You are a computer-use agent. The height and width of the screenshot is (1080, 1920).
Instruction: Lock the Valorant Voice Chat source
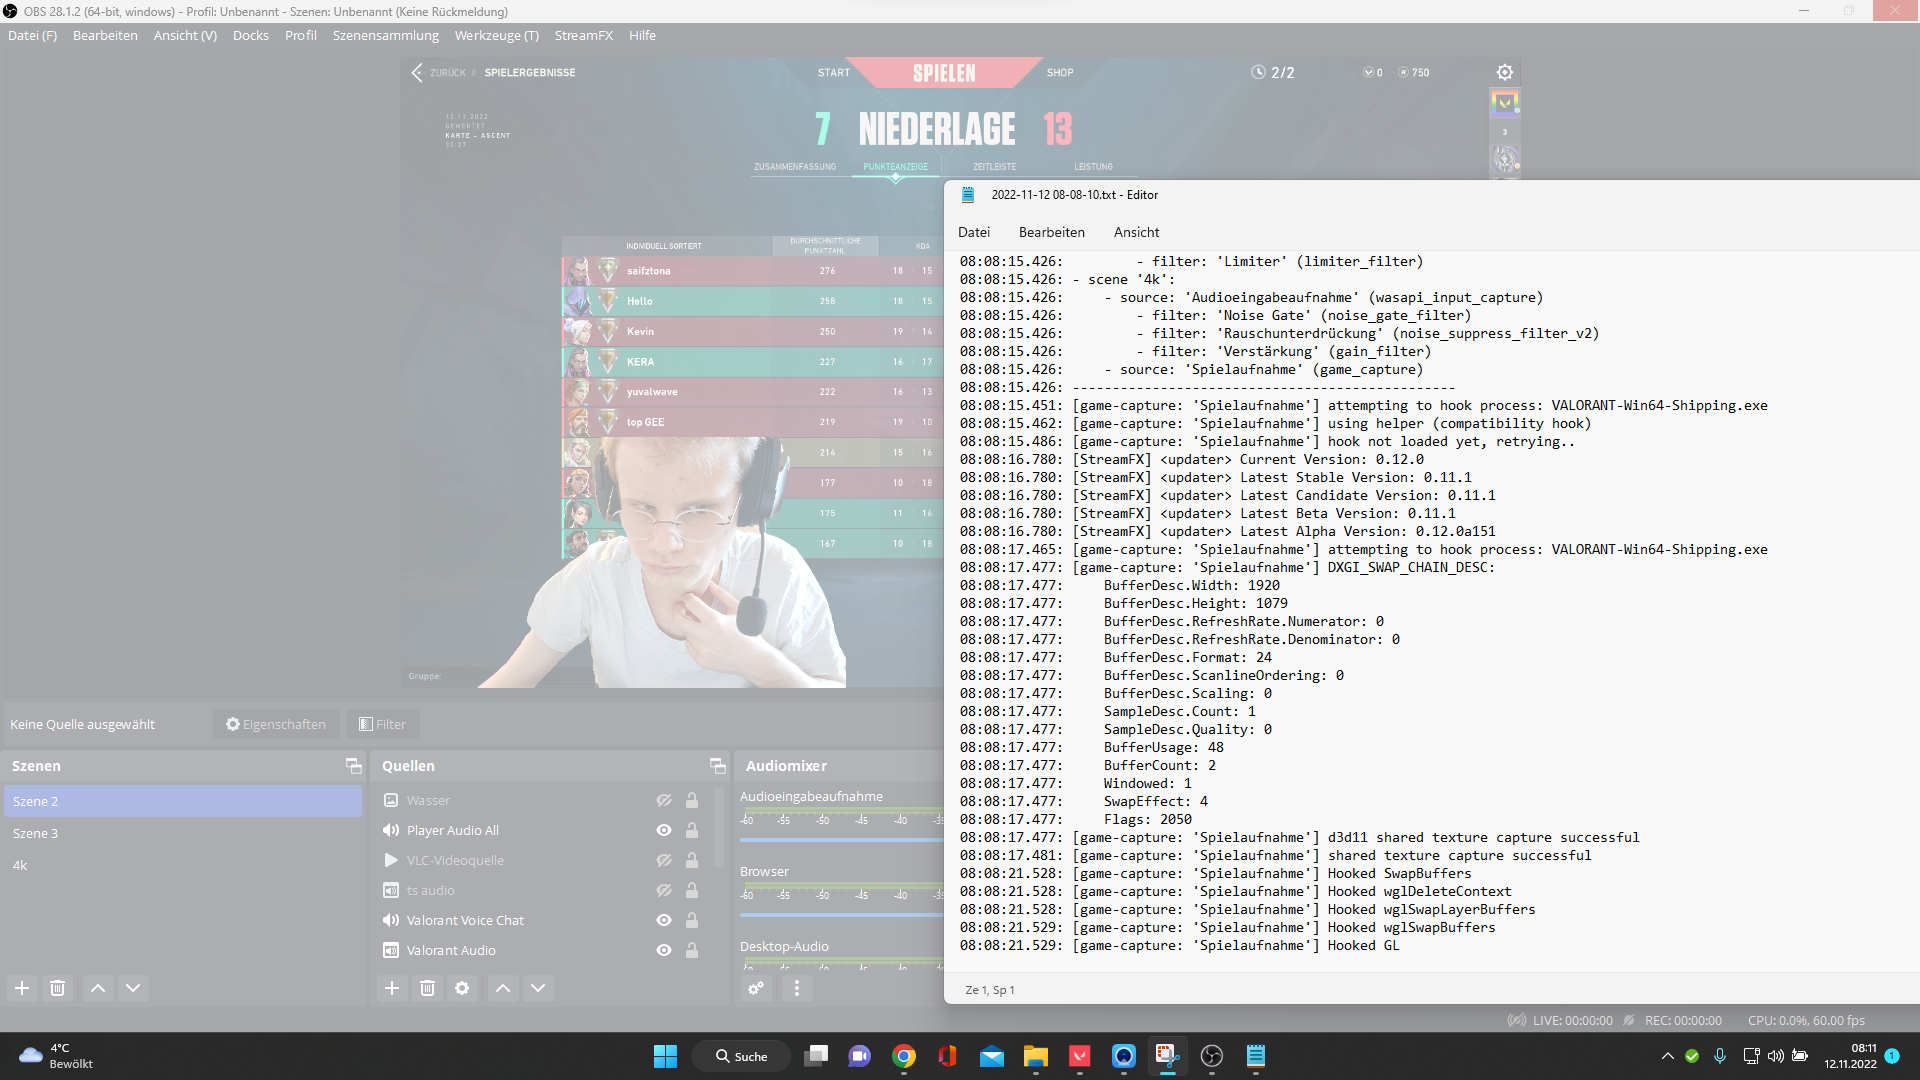tap(691, 920)
